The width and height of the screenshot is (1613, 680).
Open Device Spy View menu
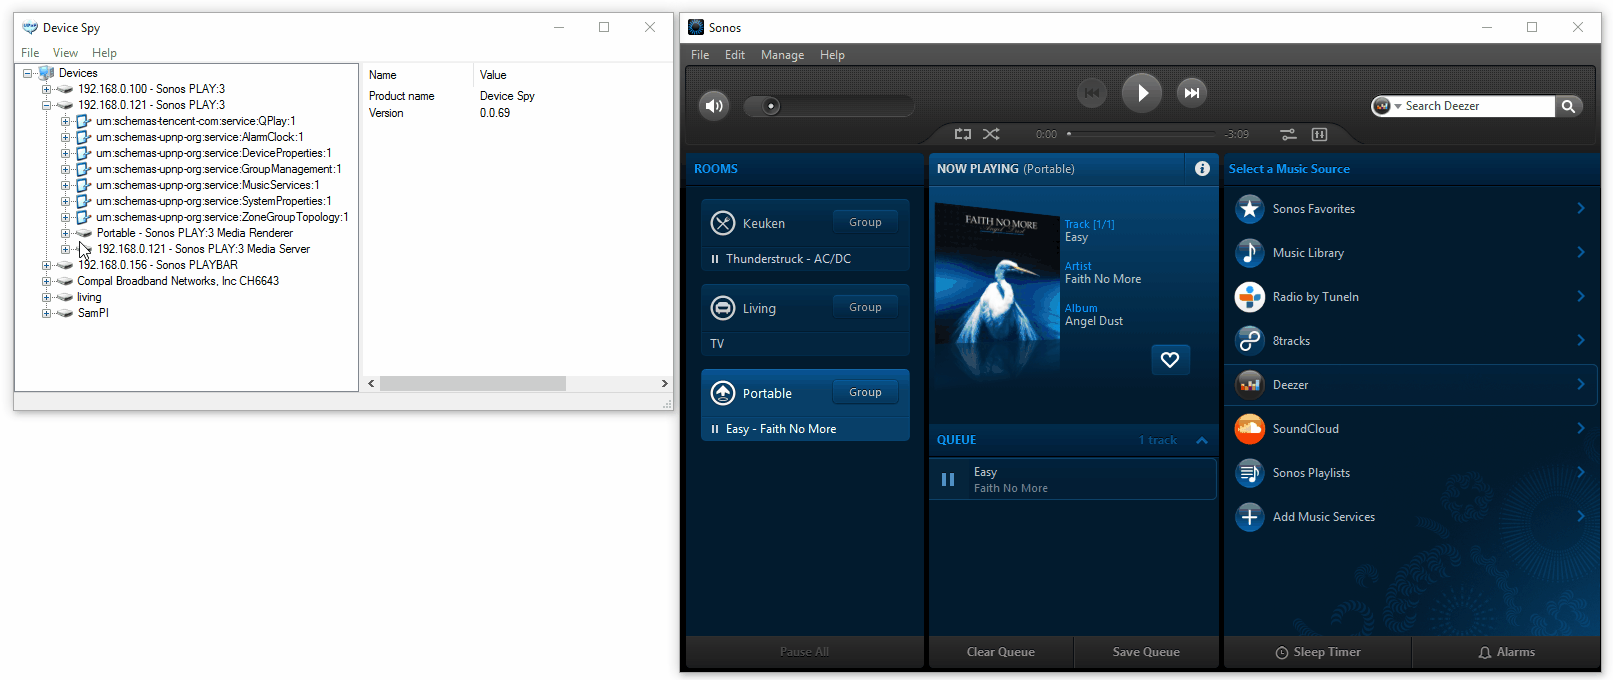click(65, 53)
